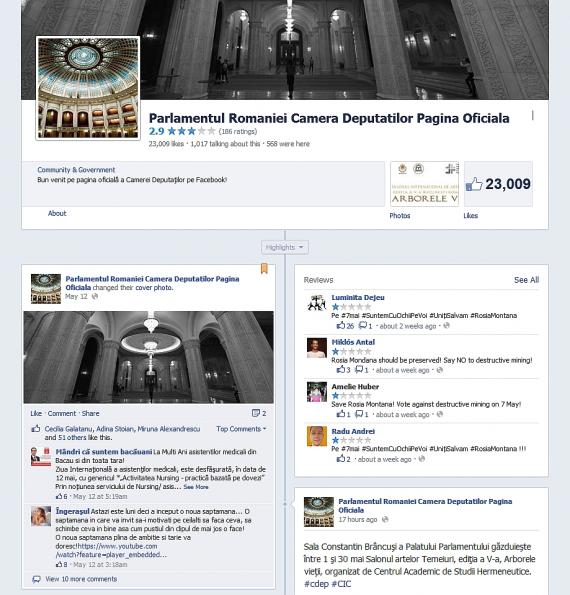Click comment icon on Luminita Dejeu's review
The width and height of the screenshot is (570, 595).
363,325
